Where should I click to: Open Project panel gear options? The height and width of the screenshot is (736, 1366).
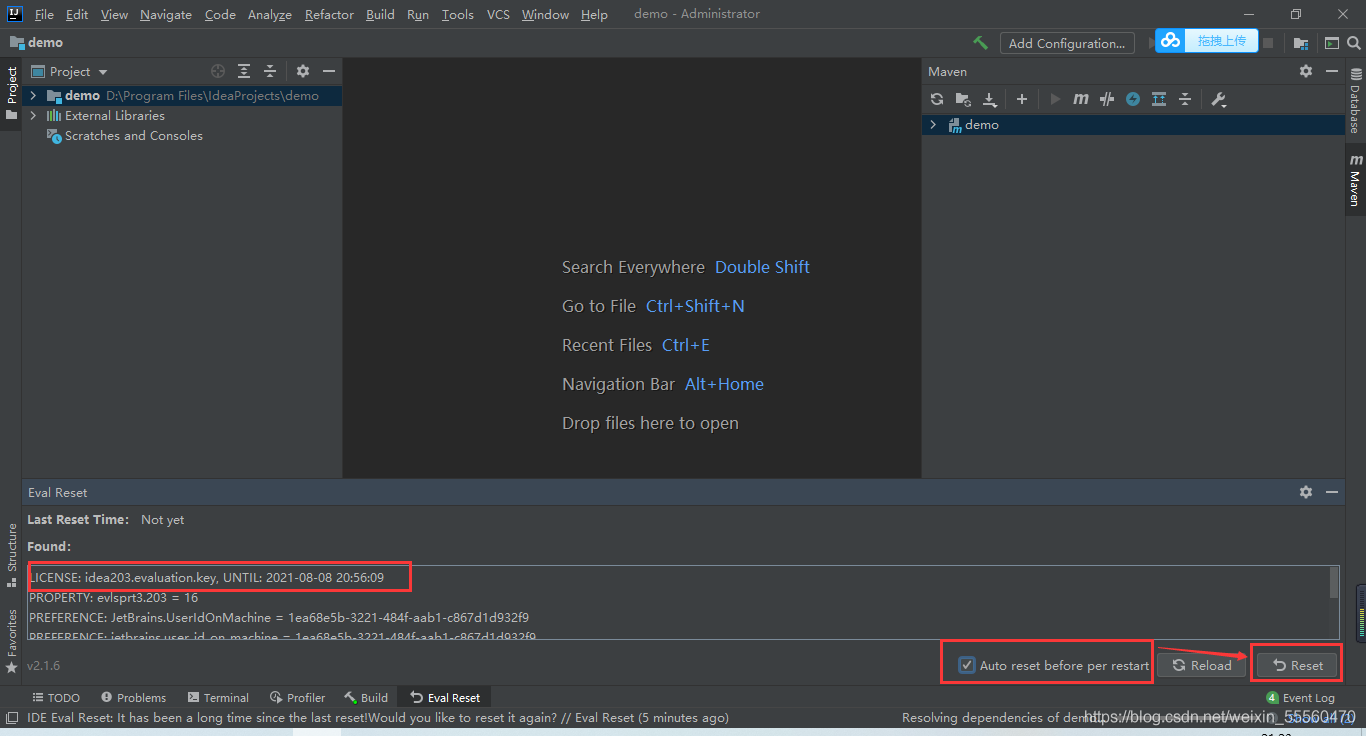click(303, 71)
